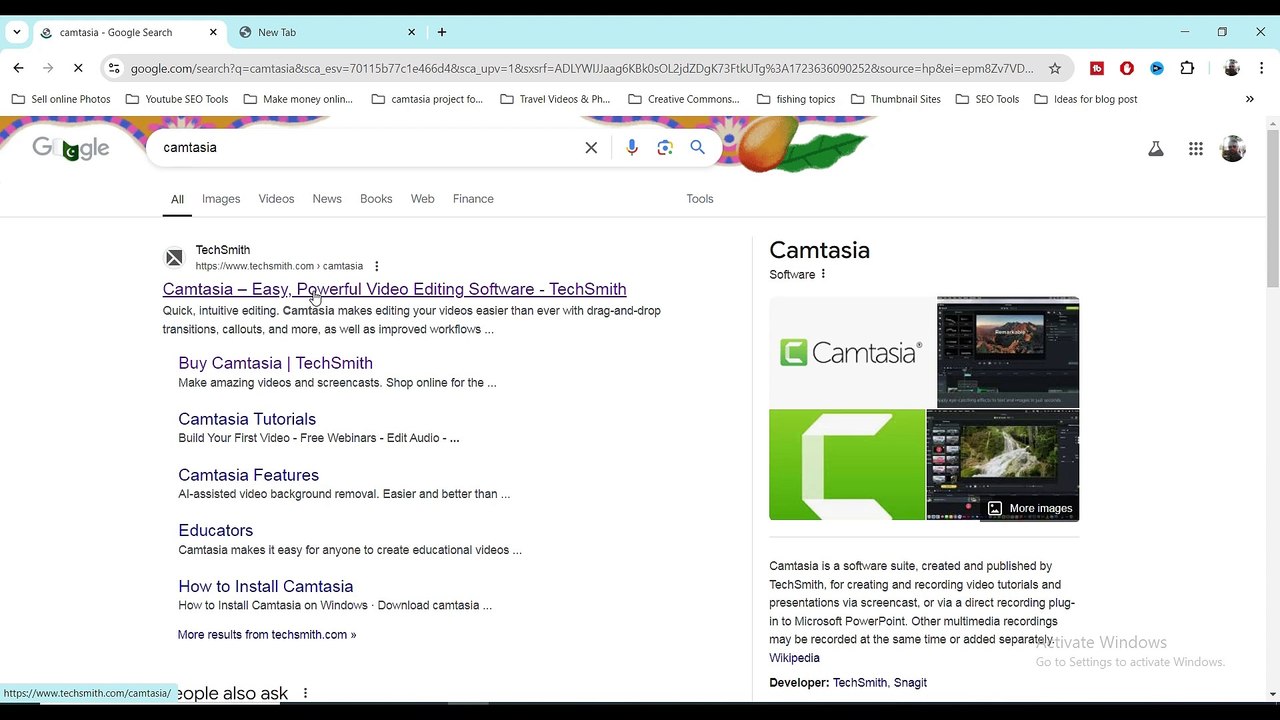This screenshot has width=1280, height=720.
Task: Switch to Finance results
Action: (x=473, y=199)
